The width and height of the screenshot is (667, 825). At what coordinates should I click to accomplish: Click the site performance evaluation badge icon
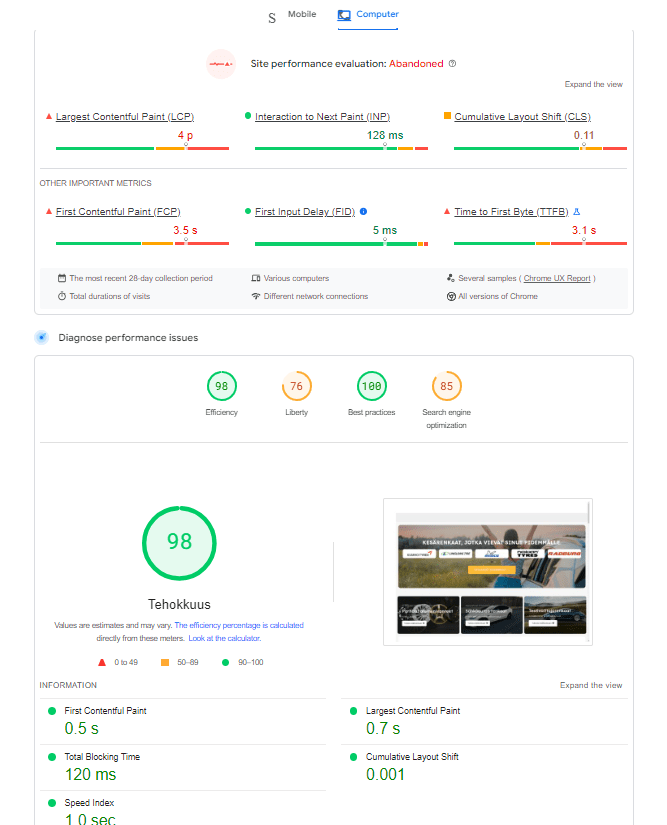221,64
